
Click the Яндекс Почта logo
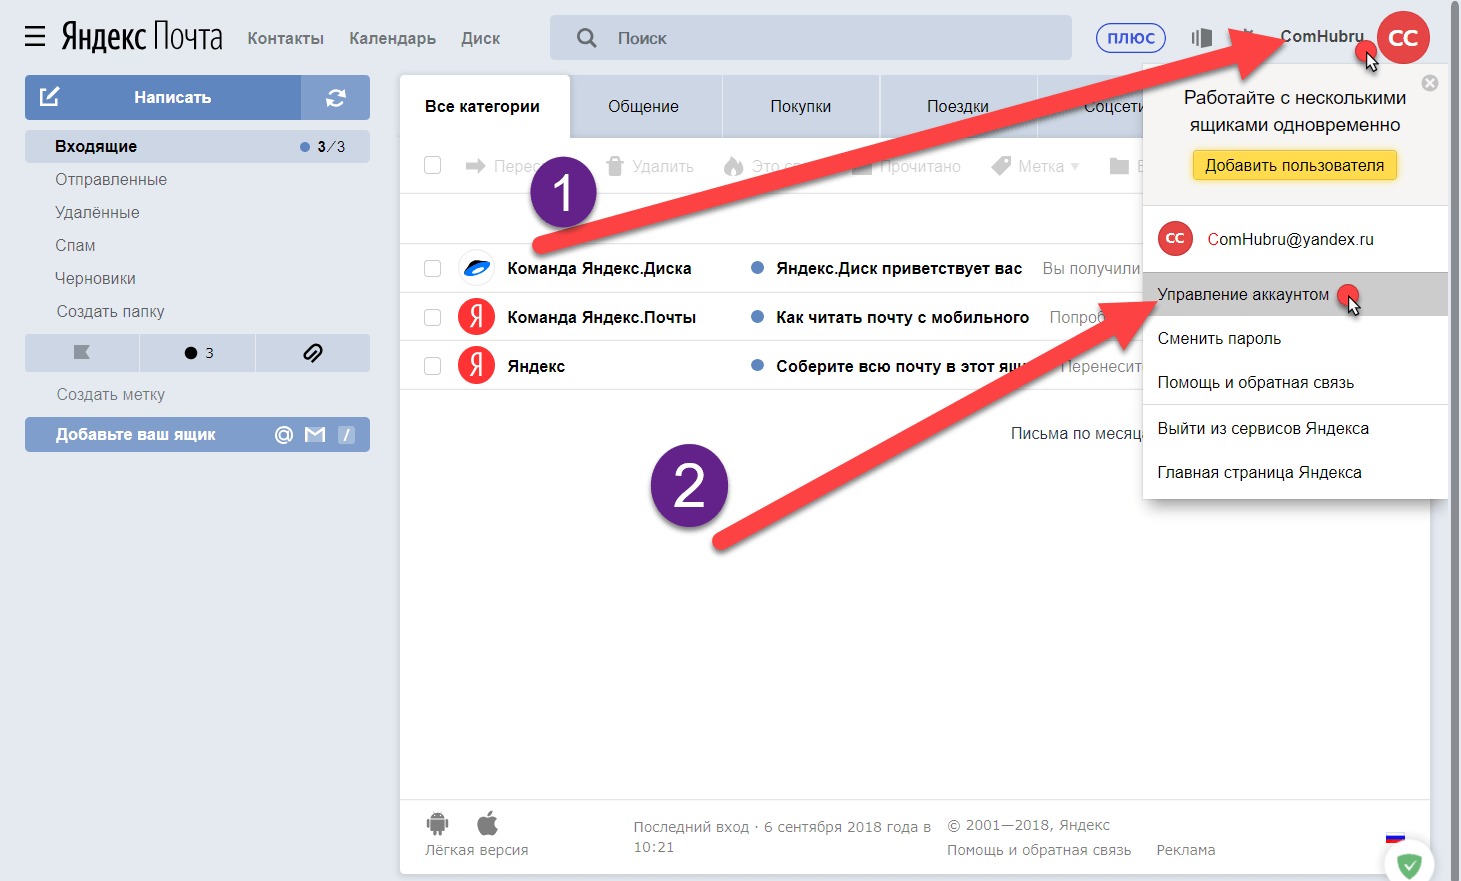[x=142, y=37]
